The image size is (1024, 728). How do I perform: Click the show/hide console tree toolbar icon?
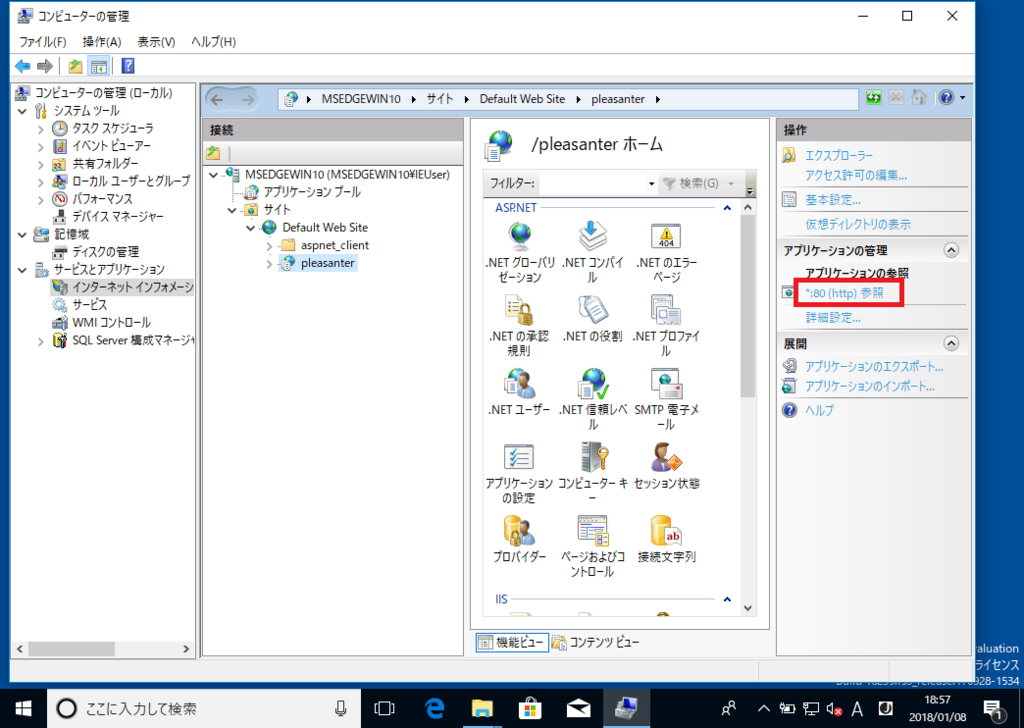[99, 66]
